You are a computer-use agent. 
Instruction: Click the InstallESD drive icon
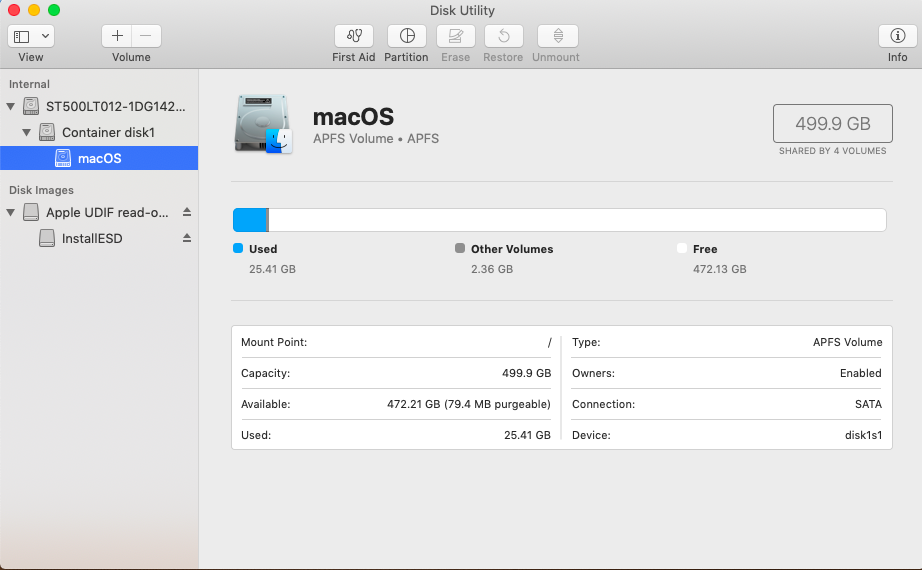[x=47, y=238]
